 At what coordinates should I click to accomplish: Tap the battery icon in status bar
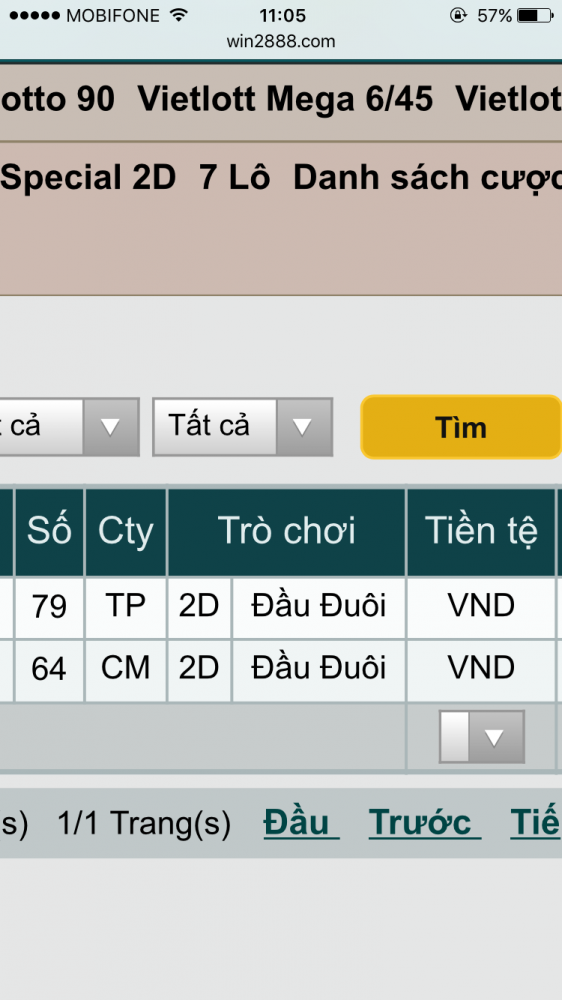(x=535, y=15)
